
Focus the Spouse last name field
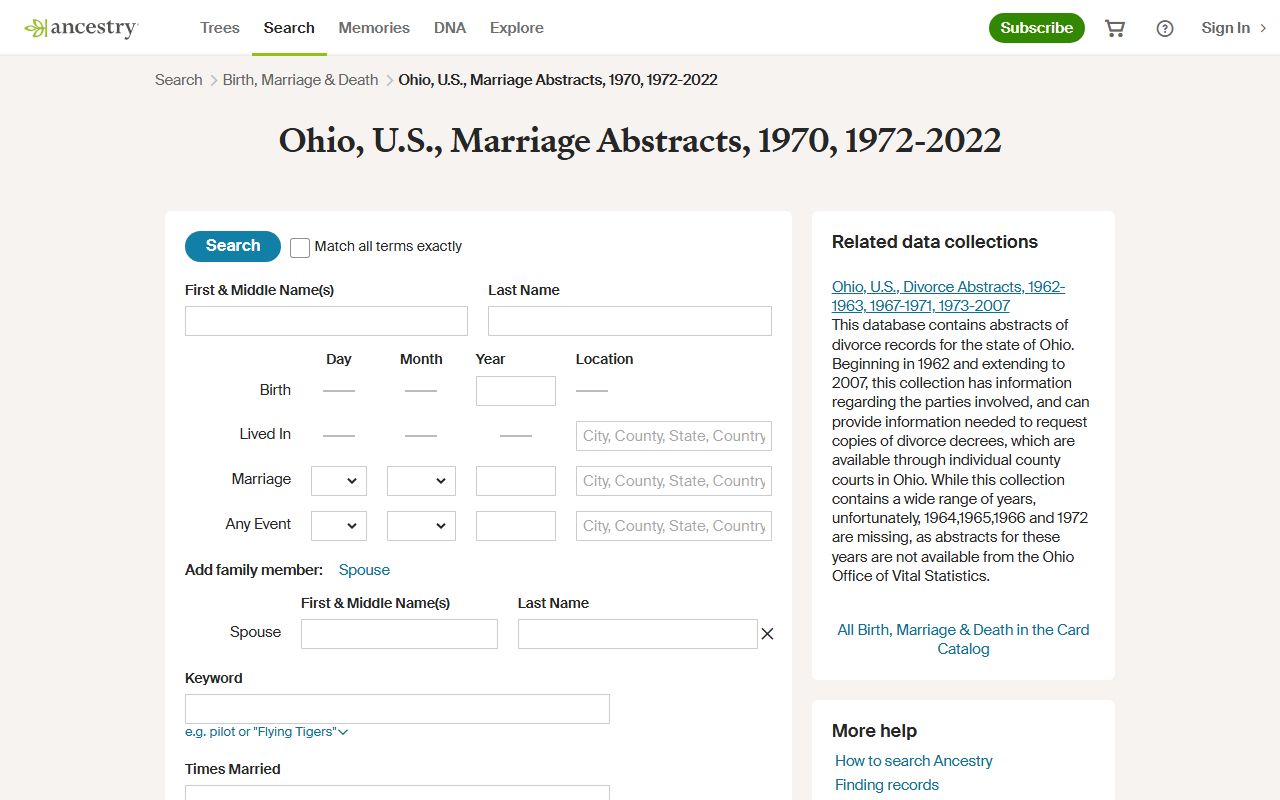(638, 634)
